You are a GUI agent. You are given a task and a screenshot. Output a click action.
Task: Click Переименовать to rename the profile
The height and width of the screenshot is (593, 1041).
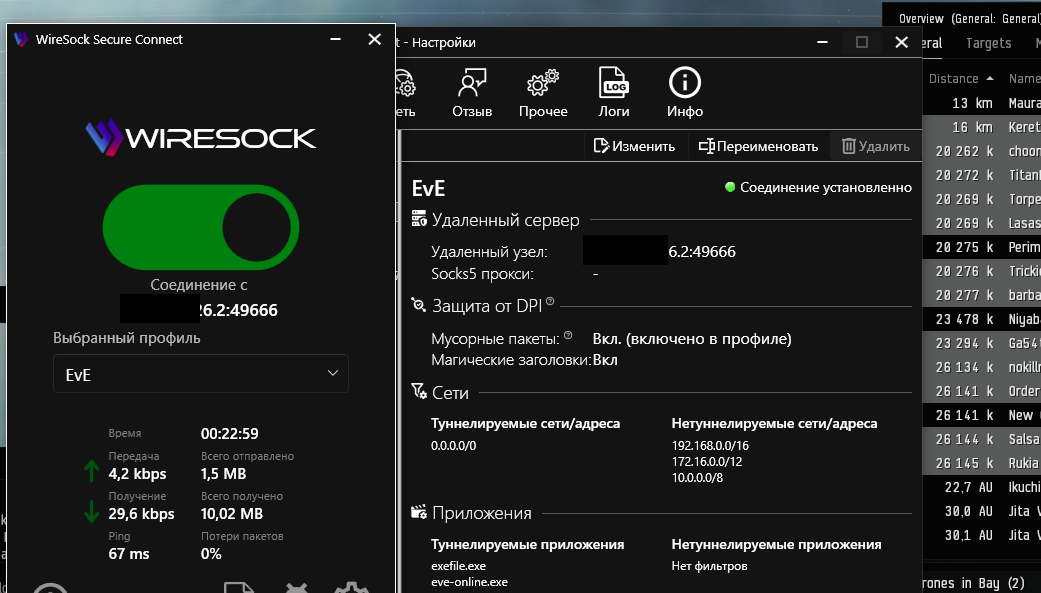pos(758,146)
